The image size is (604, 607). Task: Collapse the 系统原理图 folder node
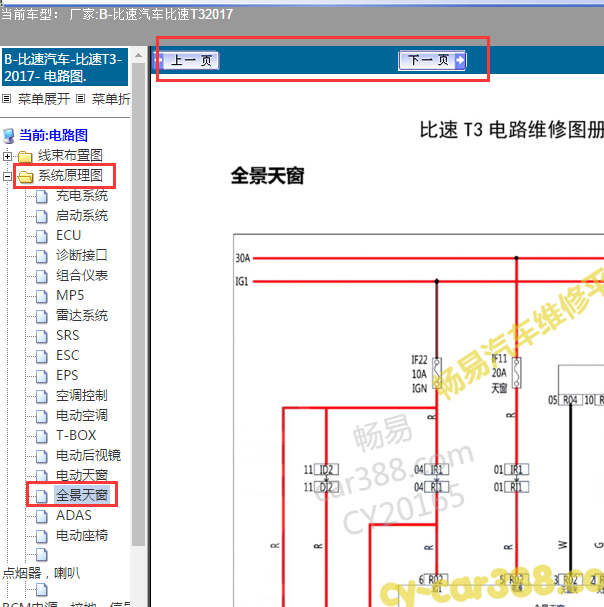(7, 177)
